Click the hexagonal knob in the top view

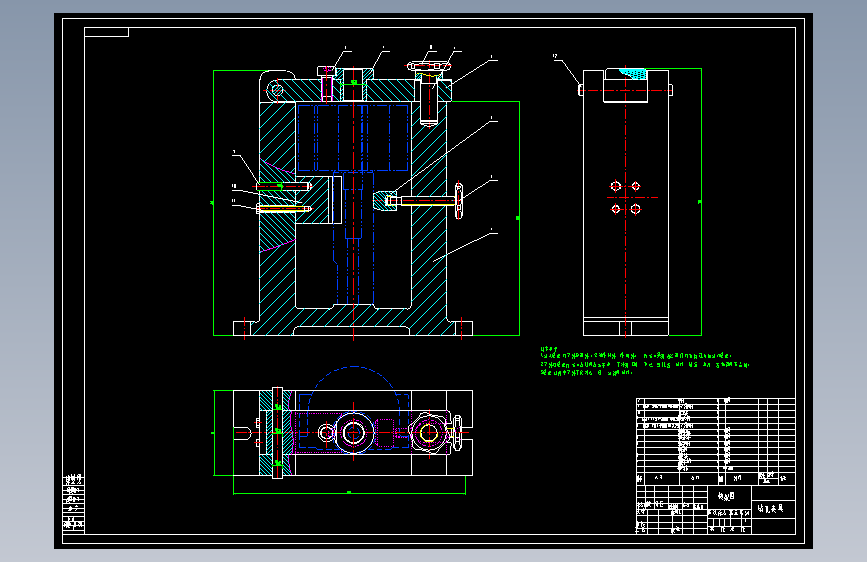click(x=429, y=433)
